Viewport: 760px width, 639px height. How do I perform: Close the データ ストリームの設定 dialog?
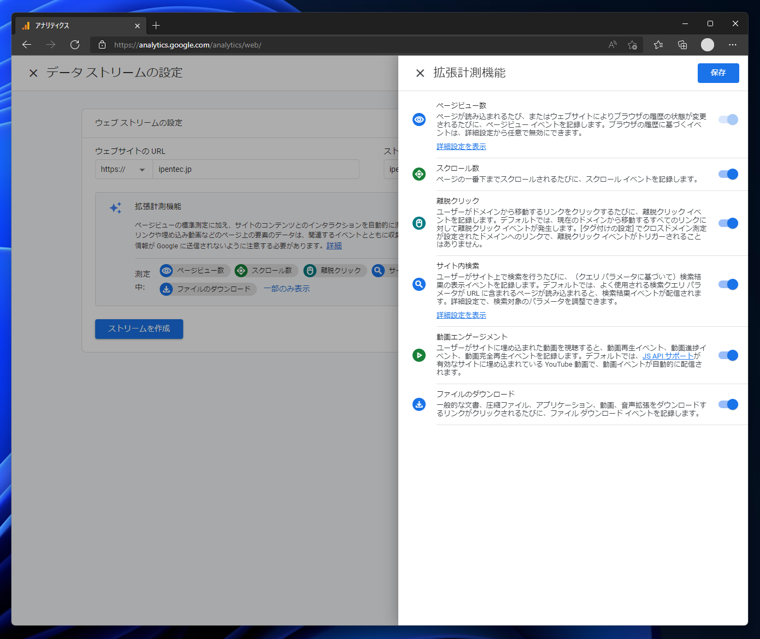coord(33,73)
